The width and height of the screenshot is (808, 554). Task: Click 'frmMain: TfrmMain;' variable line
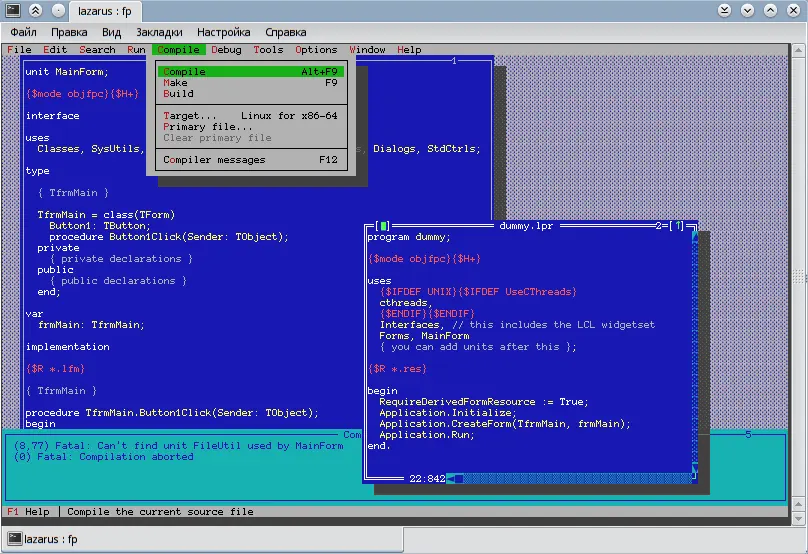pos(91,325)
